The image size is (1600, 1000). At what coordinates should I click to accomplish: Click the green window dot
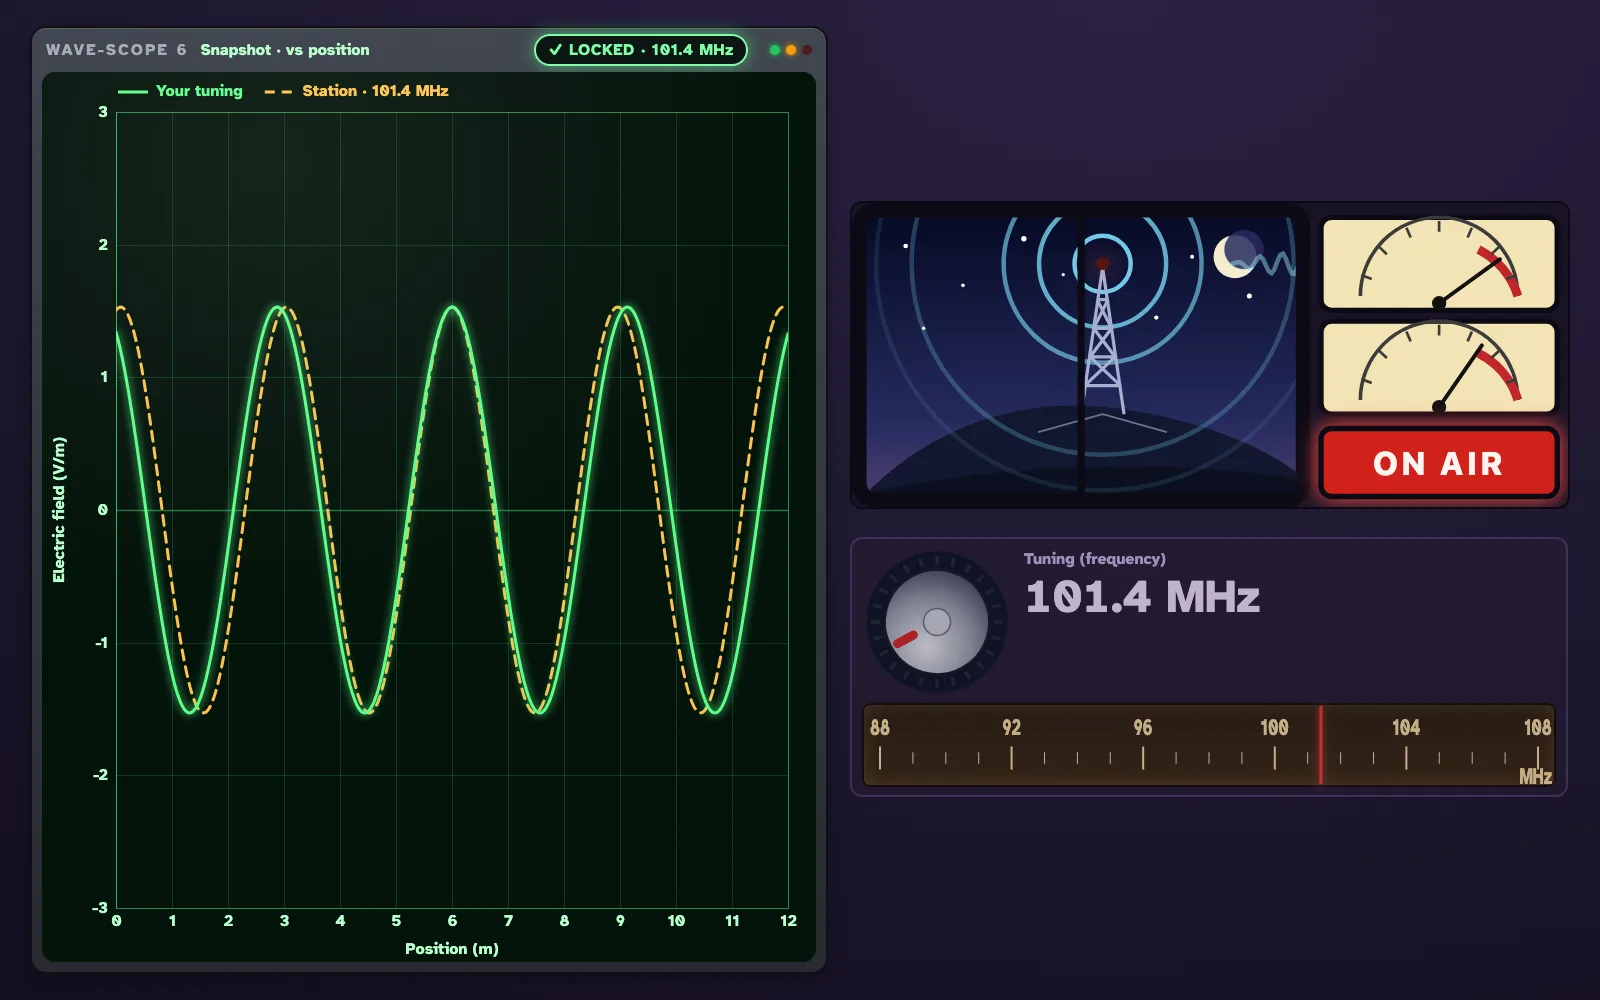tap(774, 50)
